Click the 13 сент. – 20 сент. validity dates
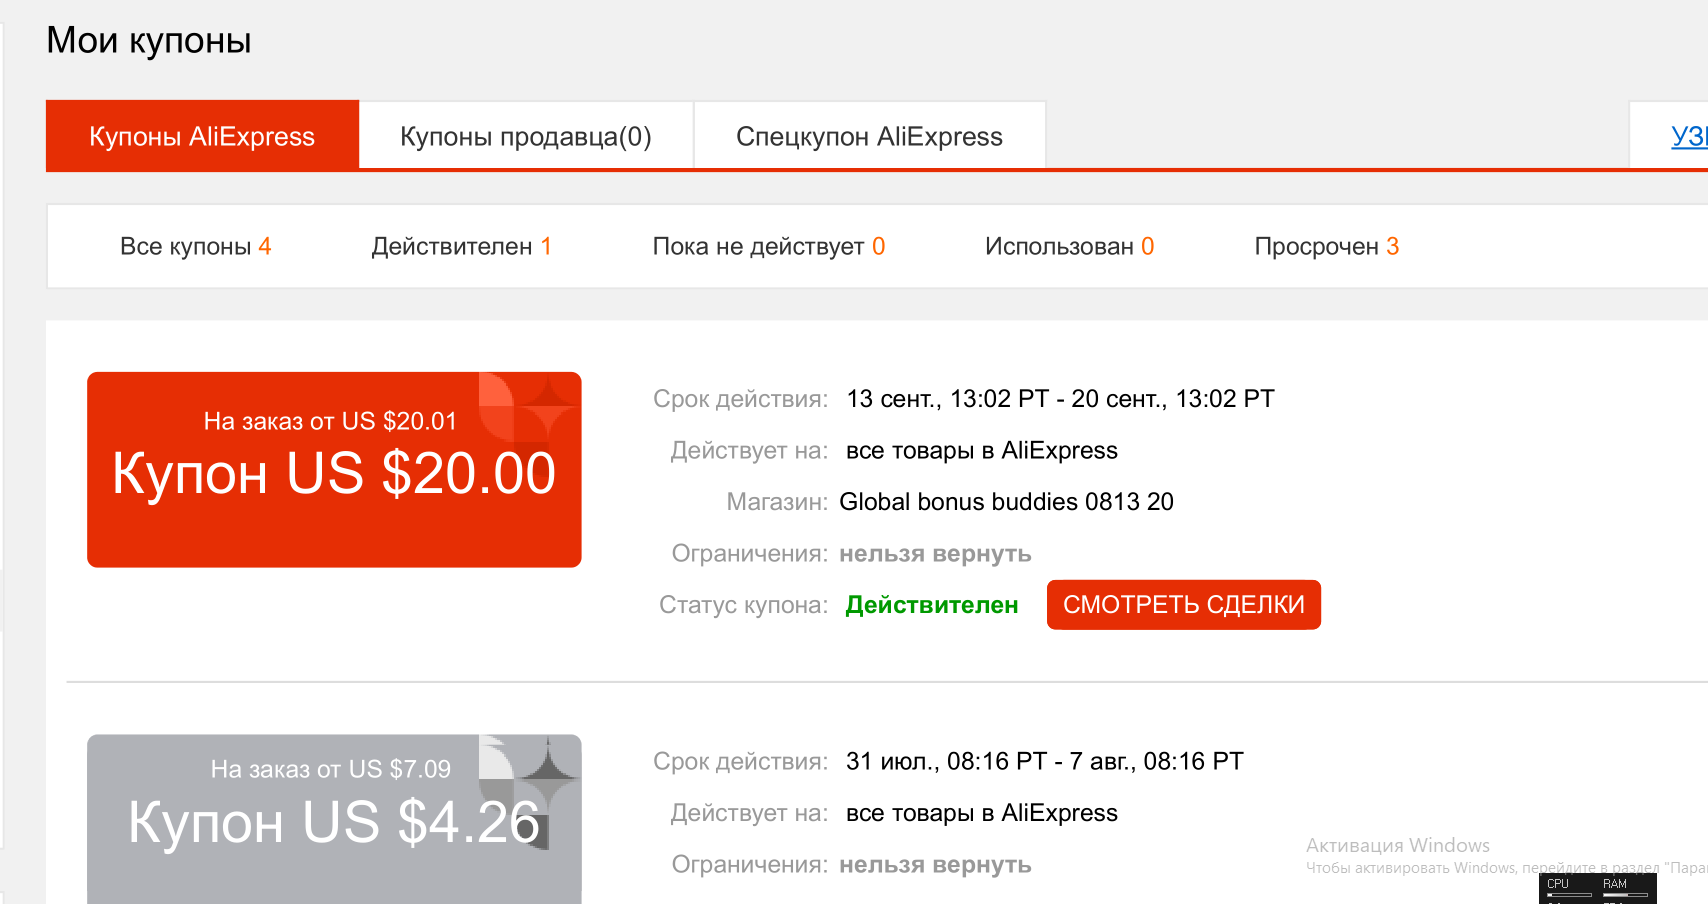The height and width of the screenshot is (904, 1708). (1060, 399)
